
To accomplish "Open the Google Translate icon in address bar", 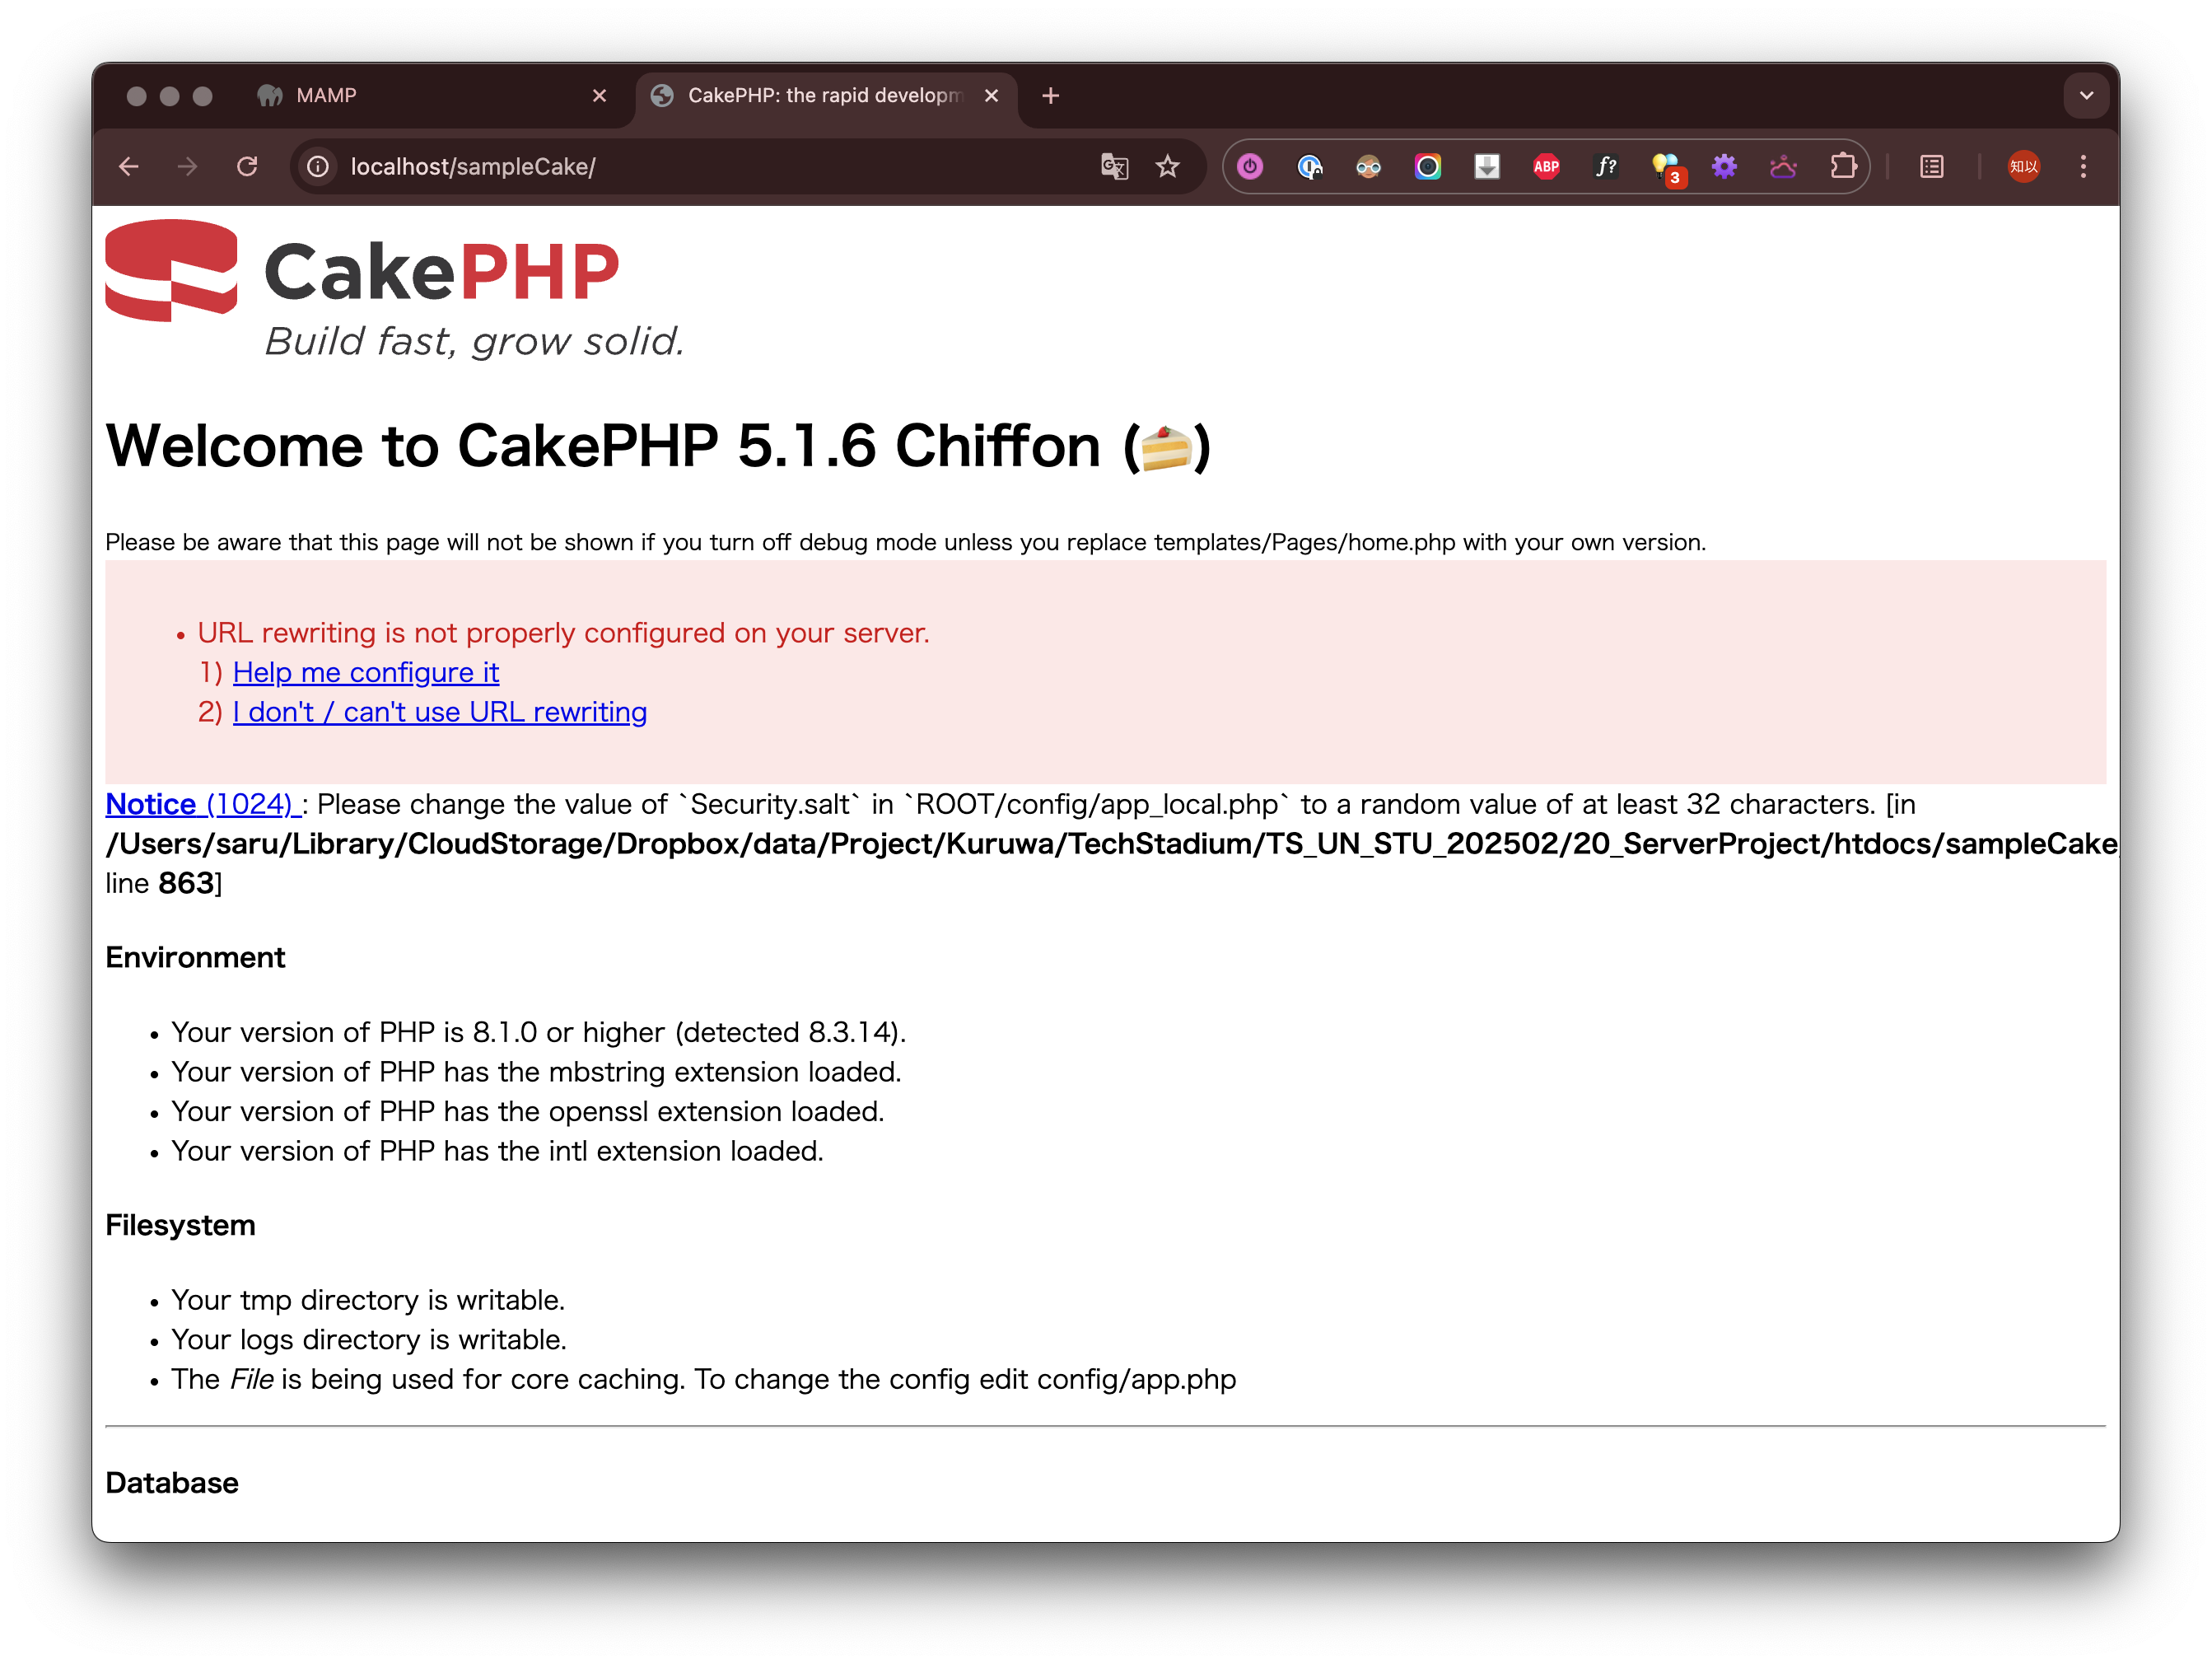I will click(x=1114, y=167).
